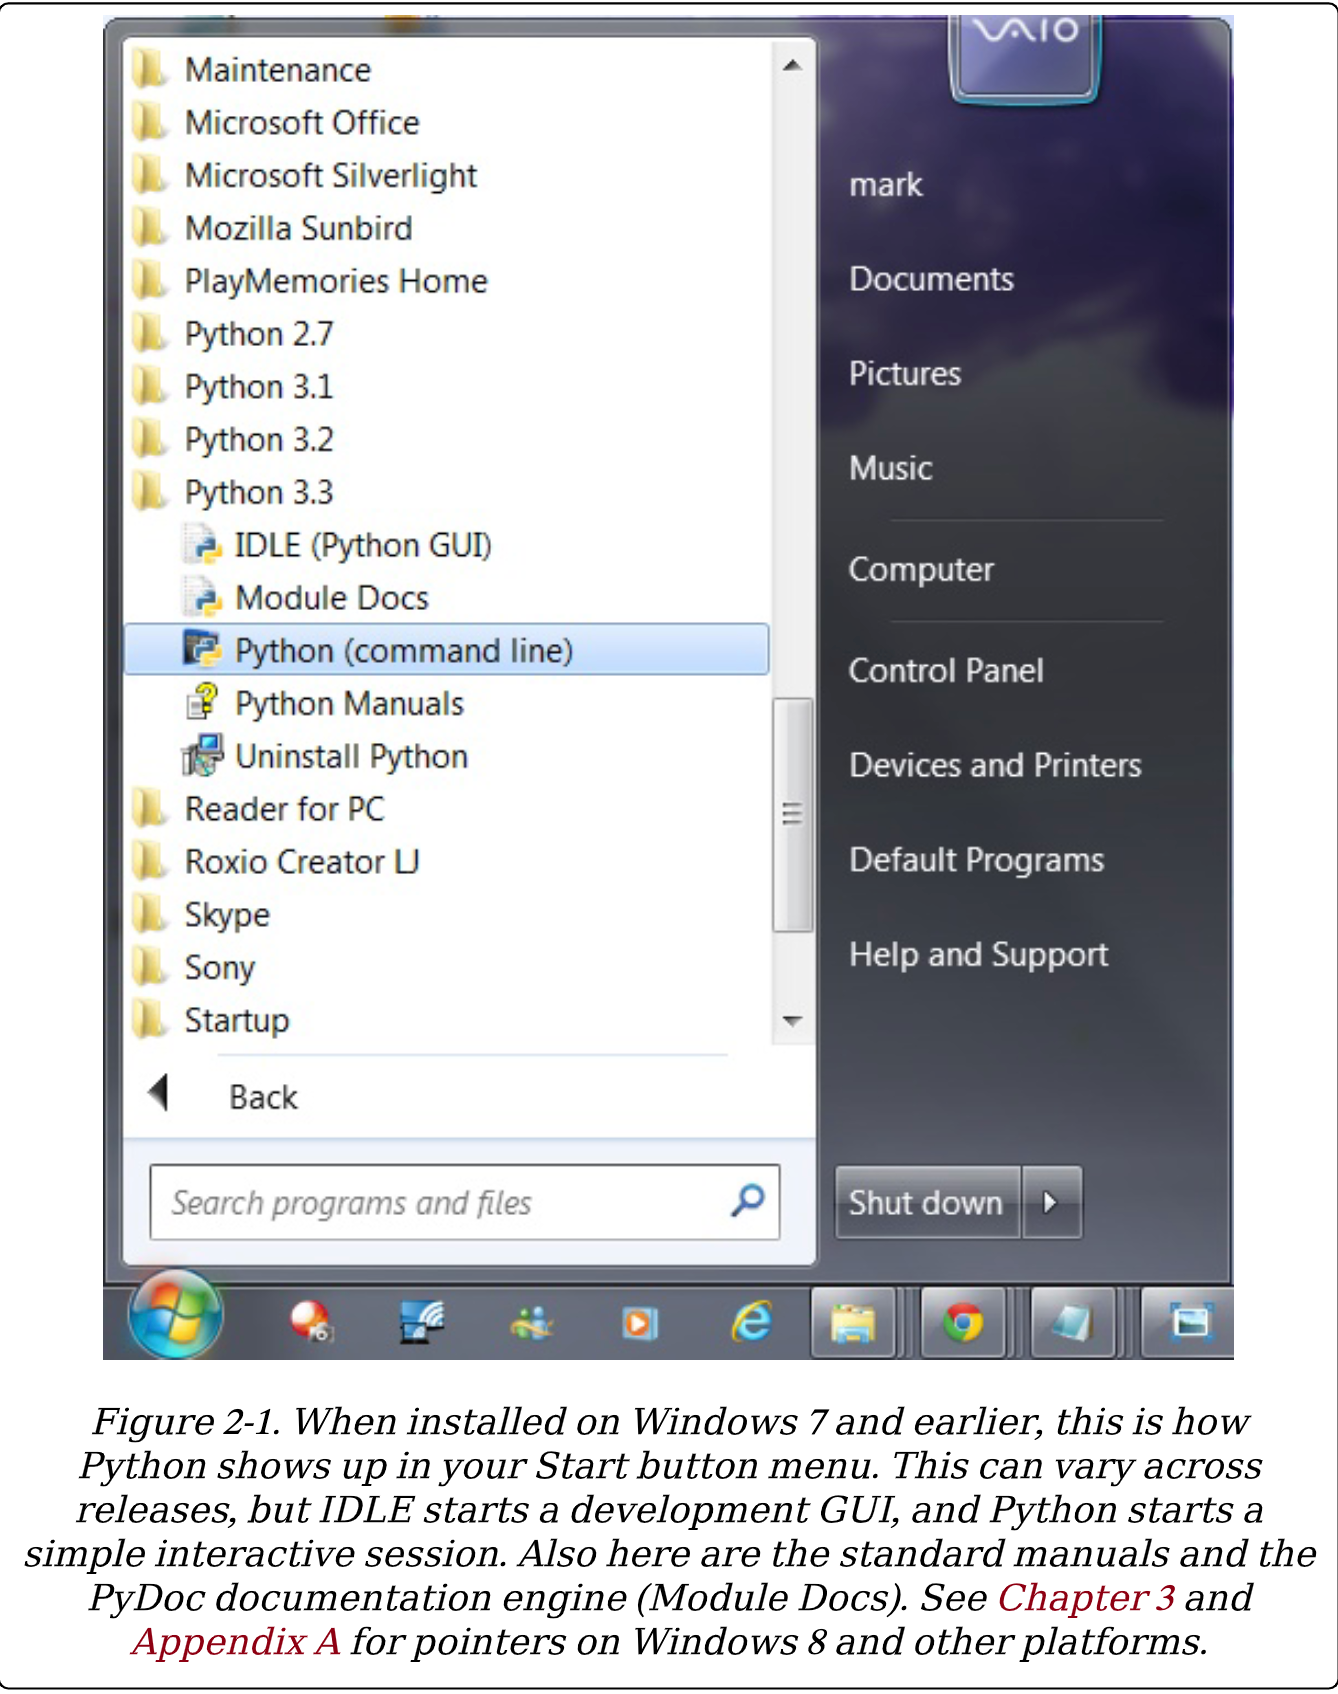Collapse the Python 3.3 folder
This screenshot has width=1338, height=1694.
(x=258, y=492)
